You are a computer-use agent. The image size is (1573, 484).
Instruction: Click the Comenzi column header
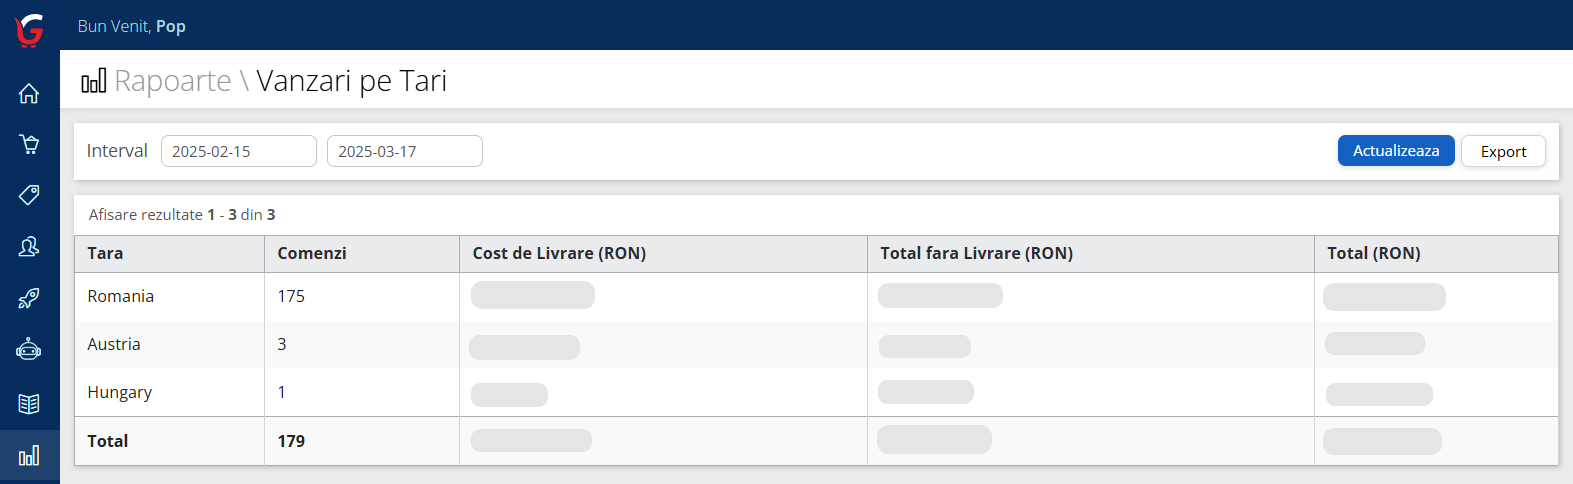point(312,254)
